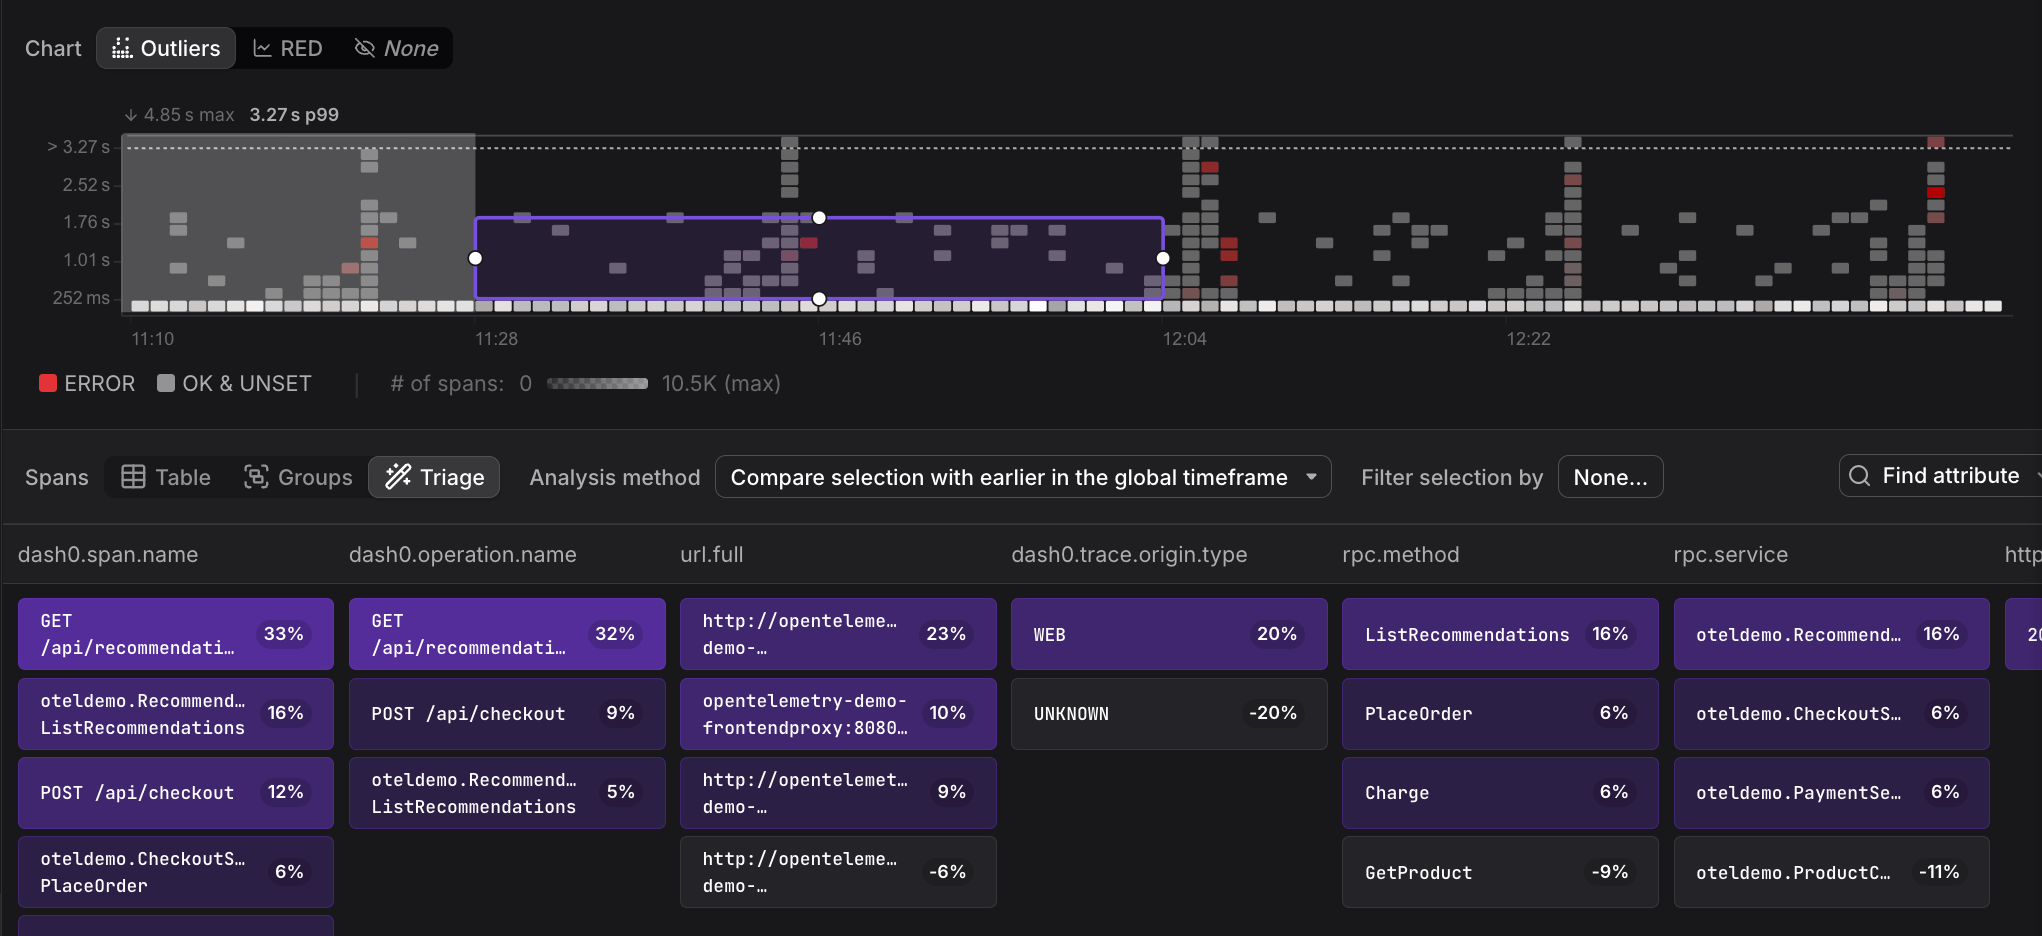Click the Outliers scatter chart icon
Viewport: 2042px width, 936px height.
click(122, 48)
